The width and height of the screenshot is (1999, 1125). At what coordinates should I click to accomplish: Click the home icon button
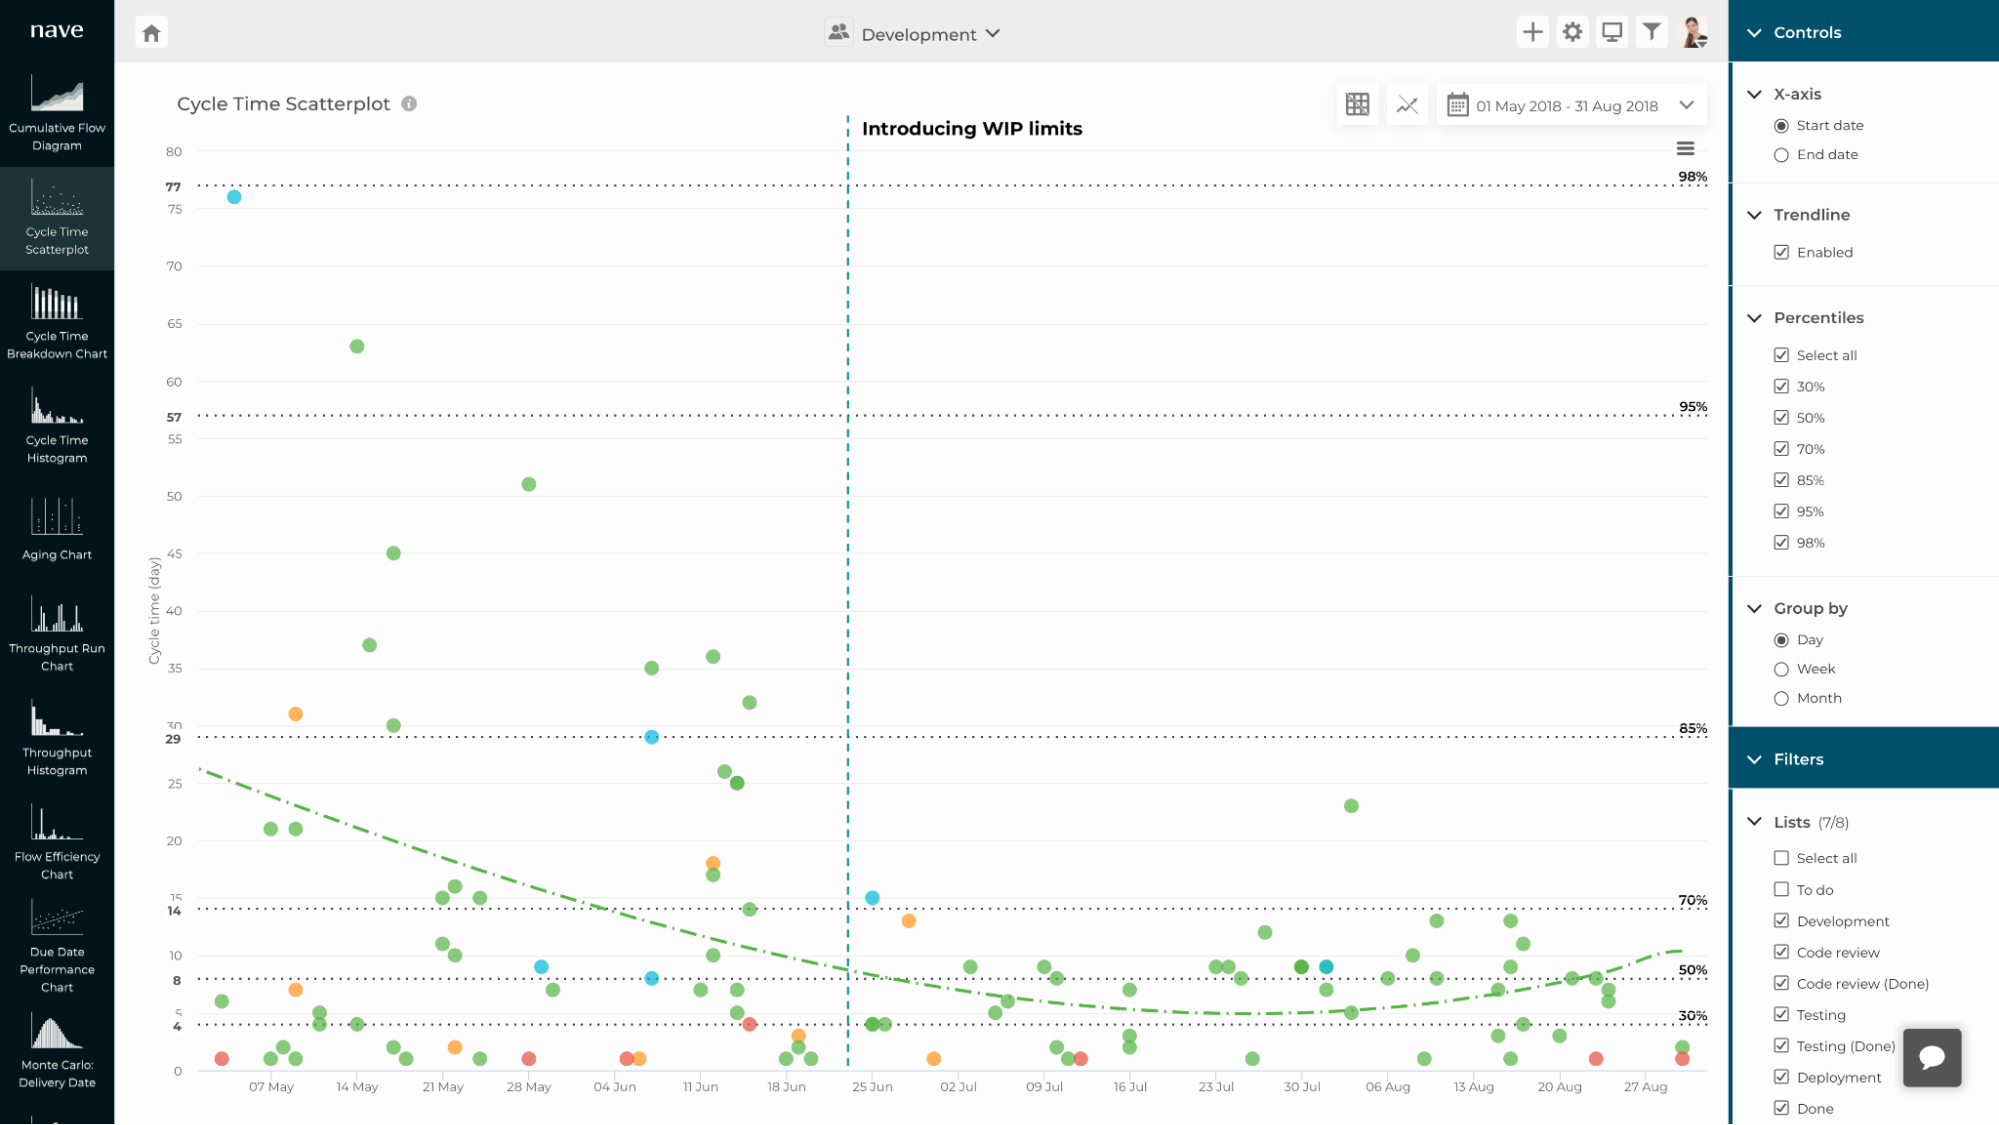(151, 33)
